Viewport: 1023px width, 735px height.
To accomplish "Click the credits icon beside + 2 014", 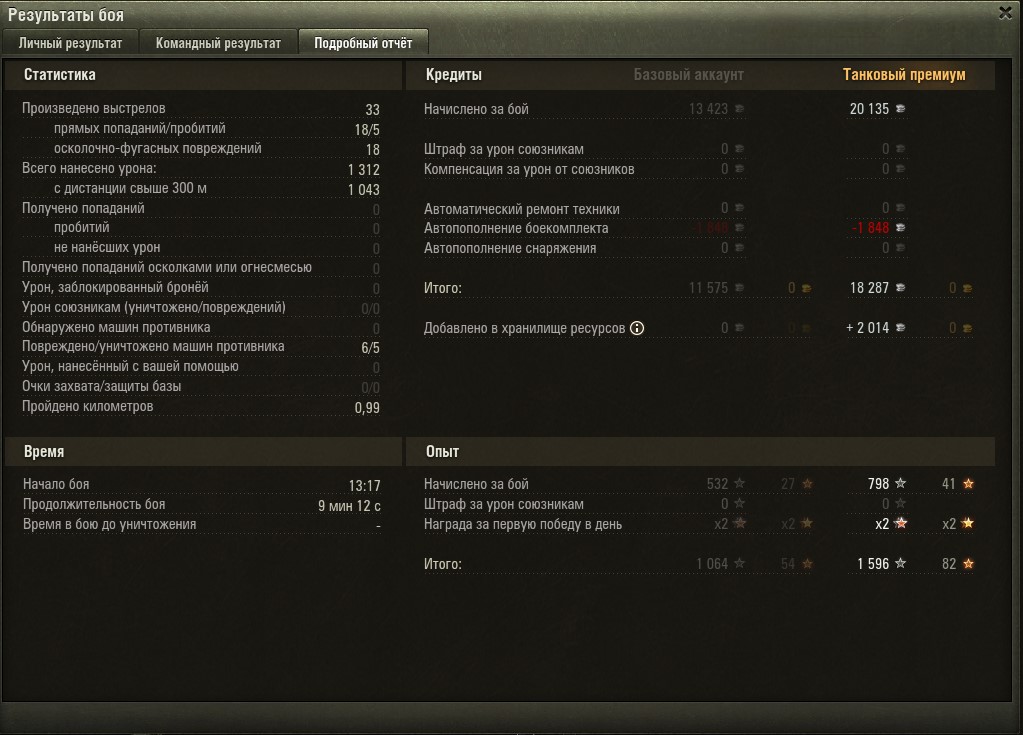I will click(900, 328).
